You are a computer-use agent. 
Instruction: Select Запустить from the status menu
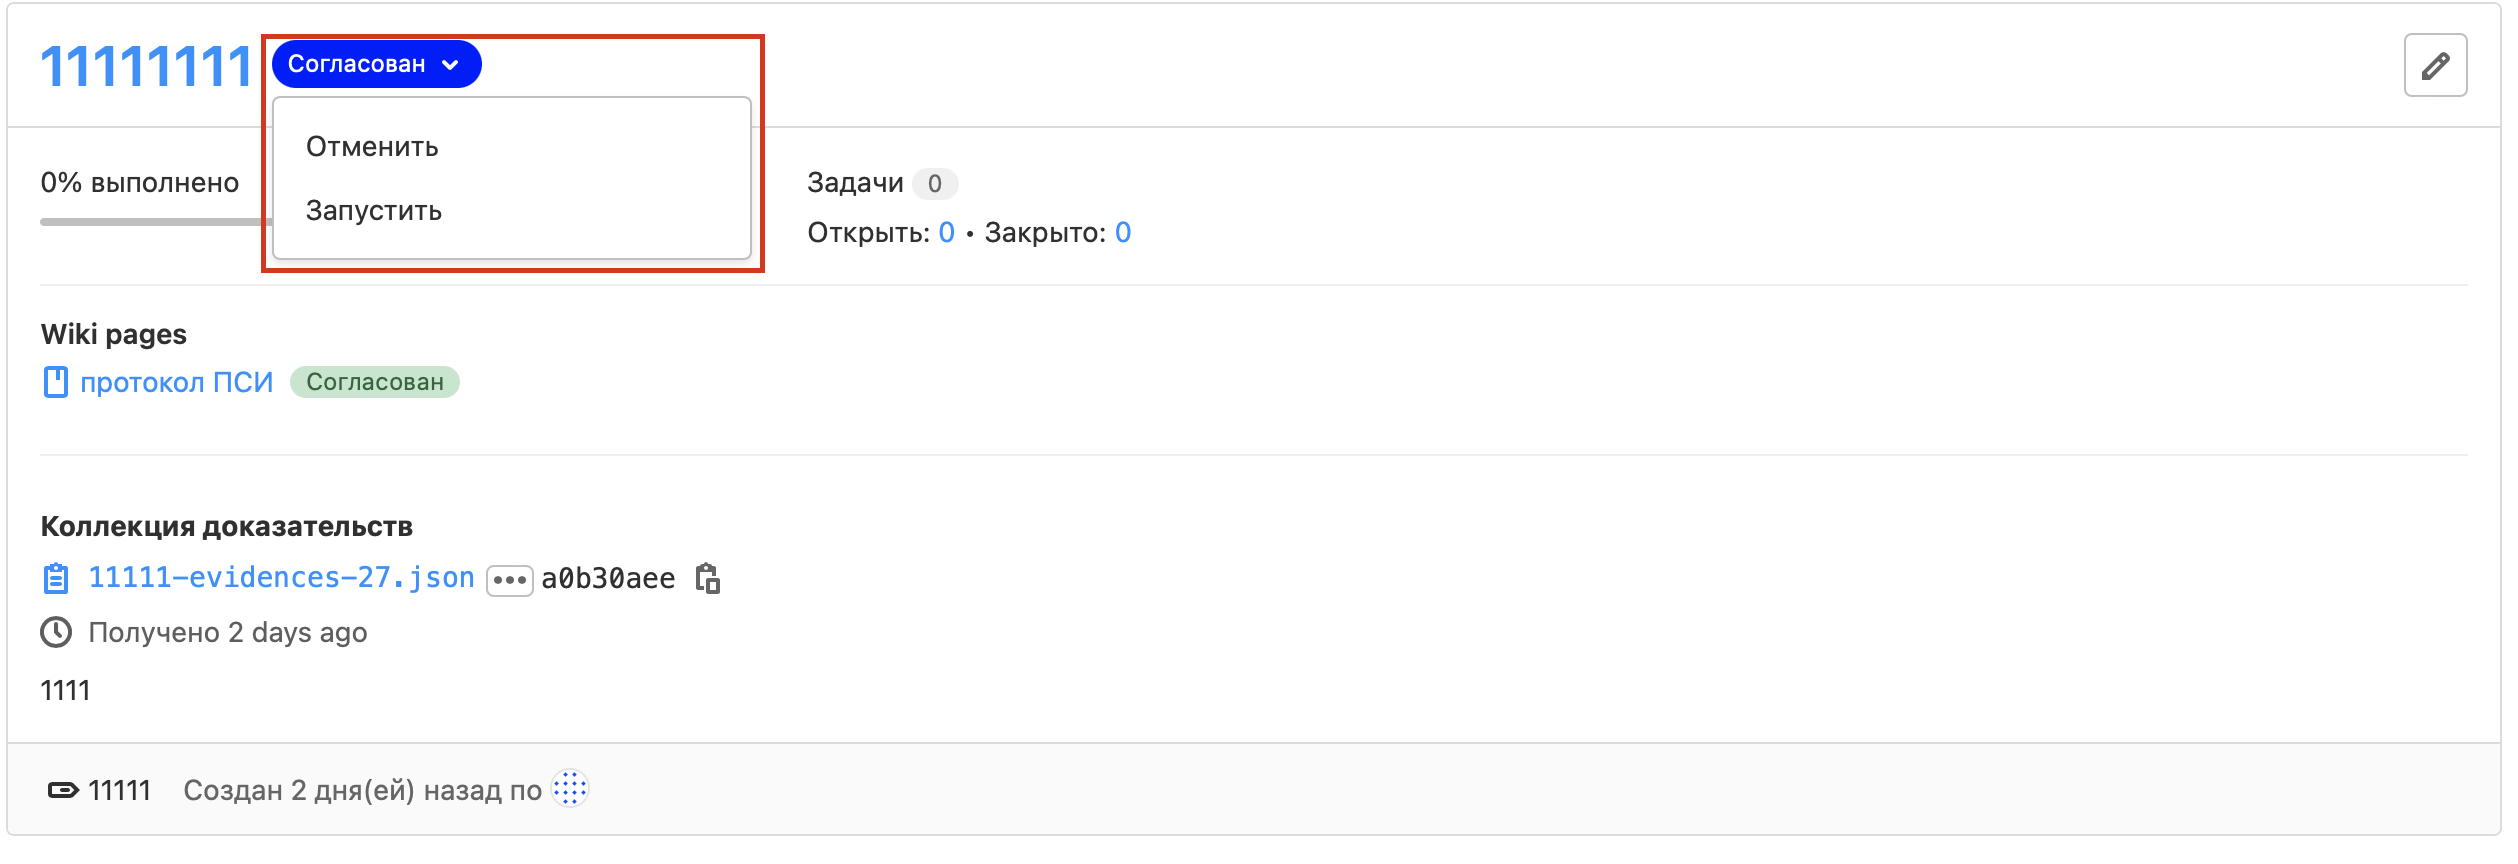(x=374, y=211)
